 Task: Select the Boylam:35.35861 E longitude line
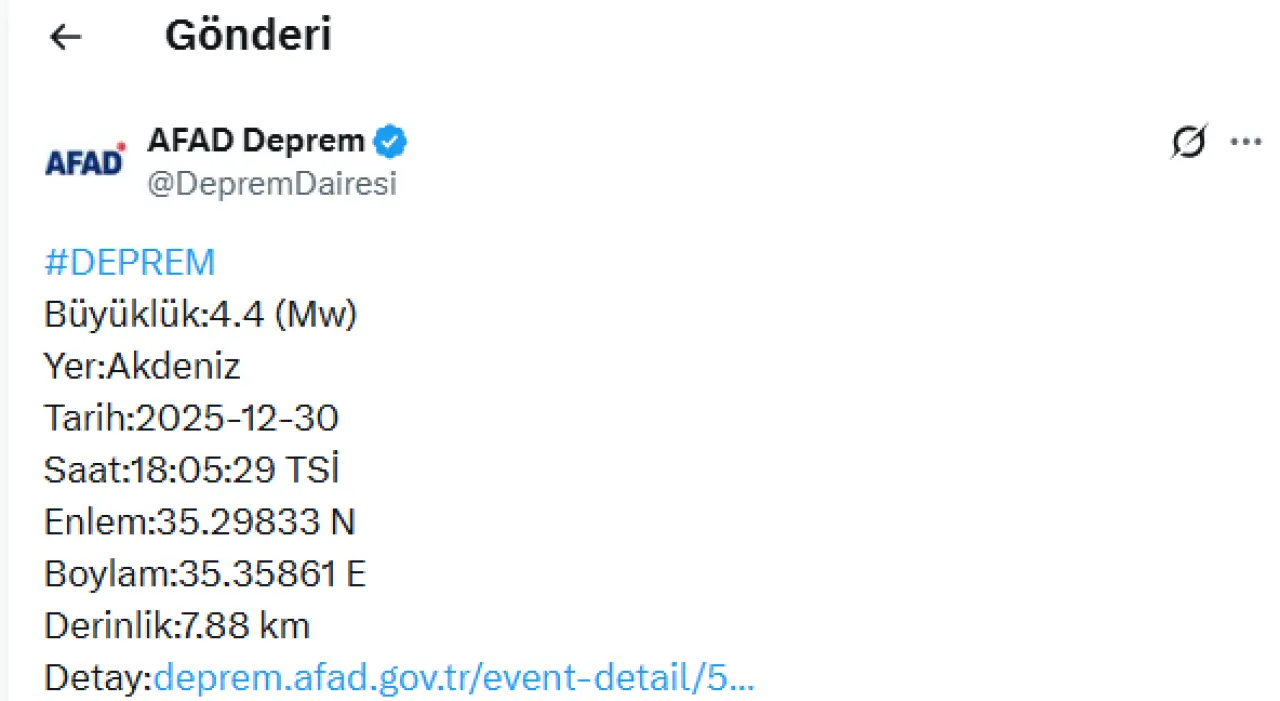(205, 575)
